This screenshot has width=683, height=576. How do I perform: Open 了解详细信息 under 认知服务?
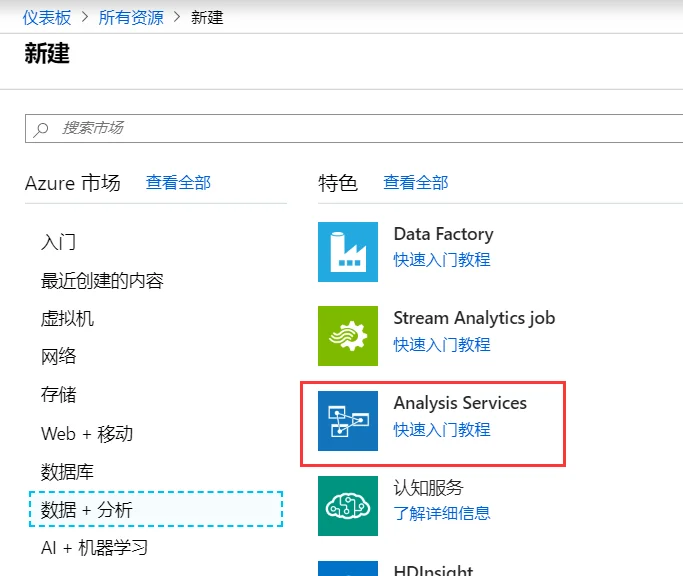(x=442, y=513)
